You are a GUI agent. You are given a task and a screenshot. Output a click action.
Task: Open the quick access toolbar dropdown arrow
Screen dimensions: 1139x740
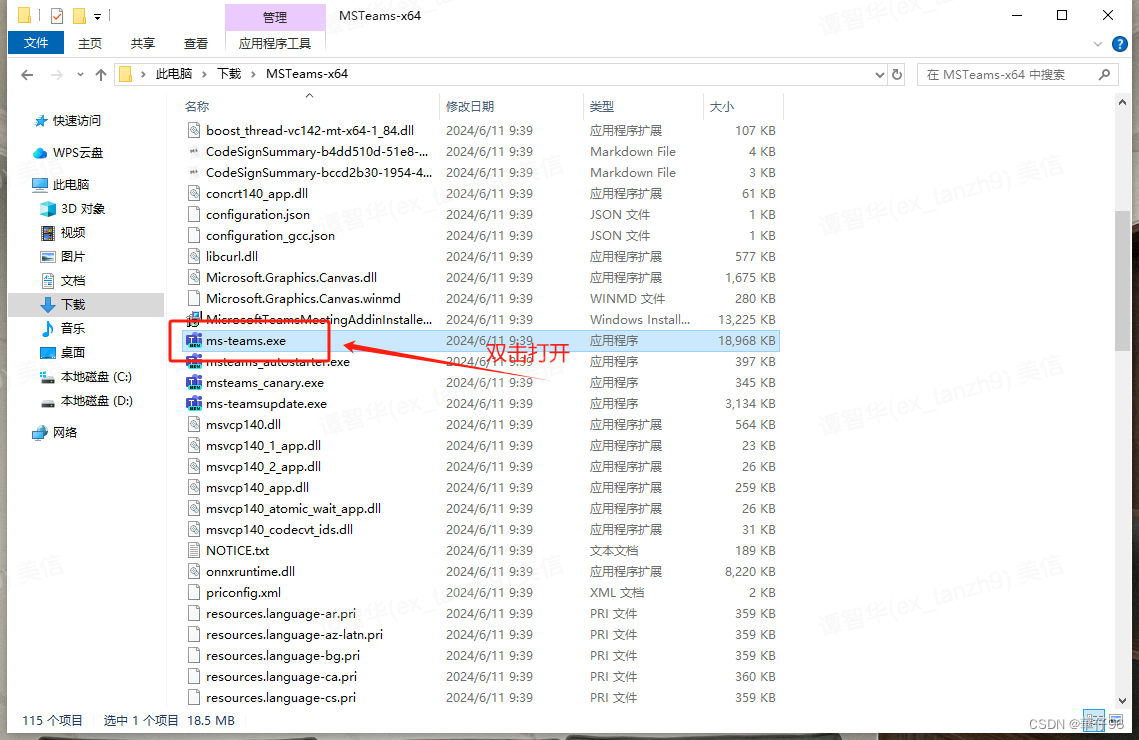[97, 16]
